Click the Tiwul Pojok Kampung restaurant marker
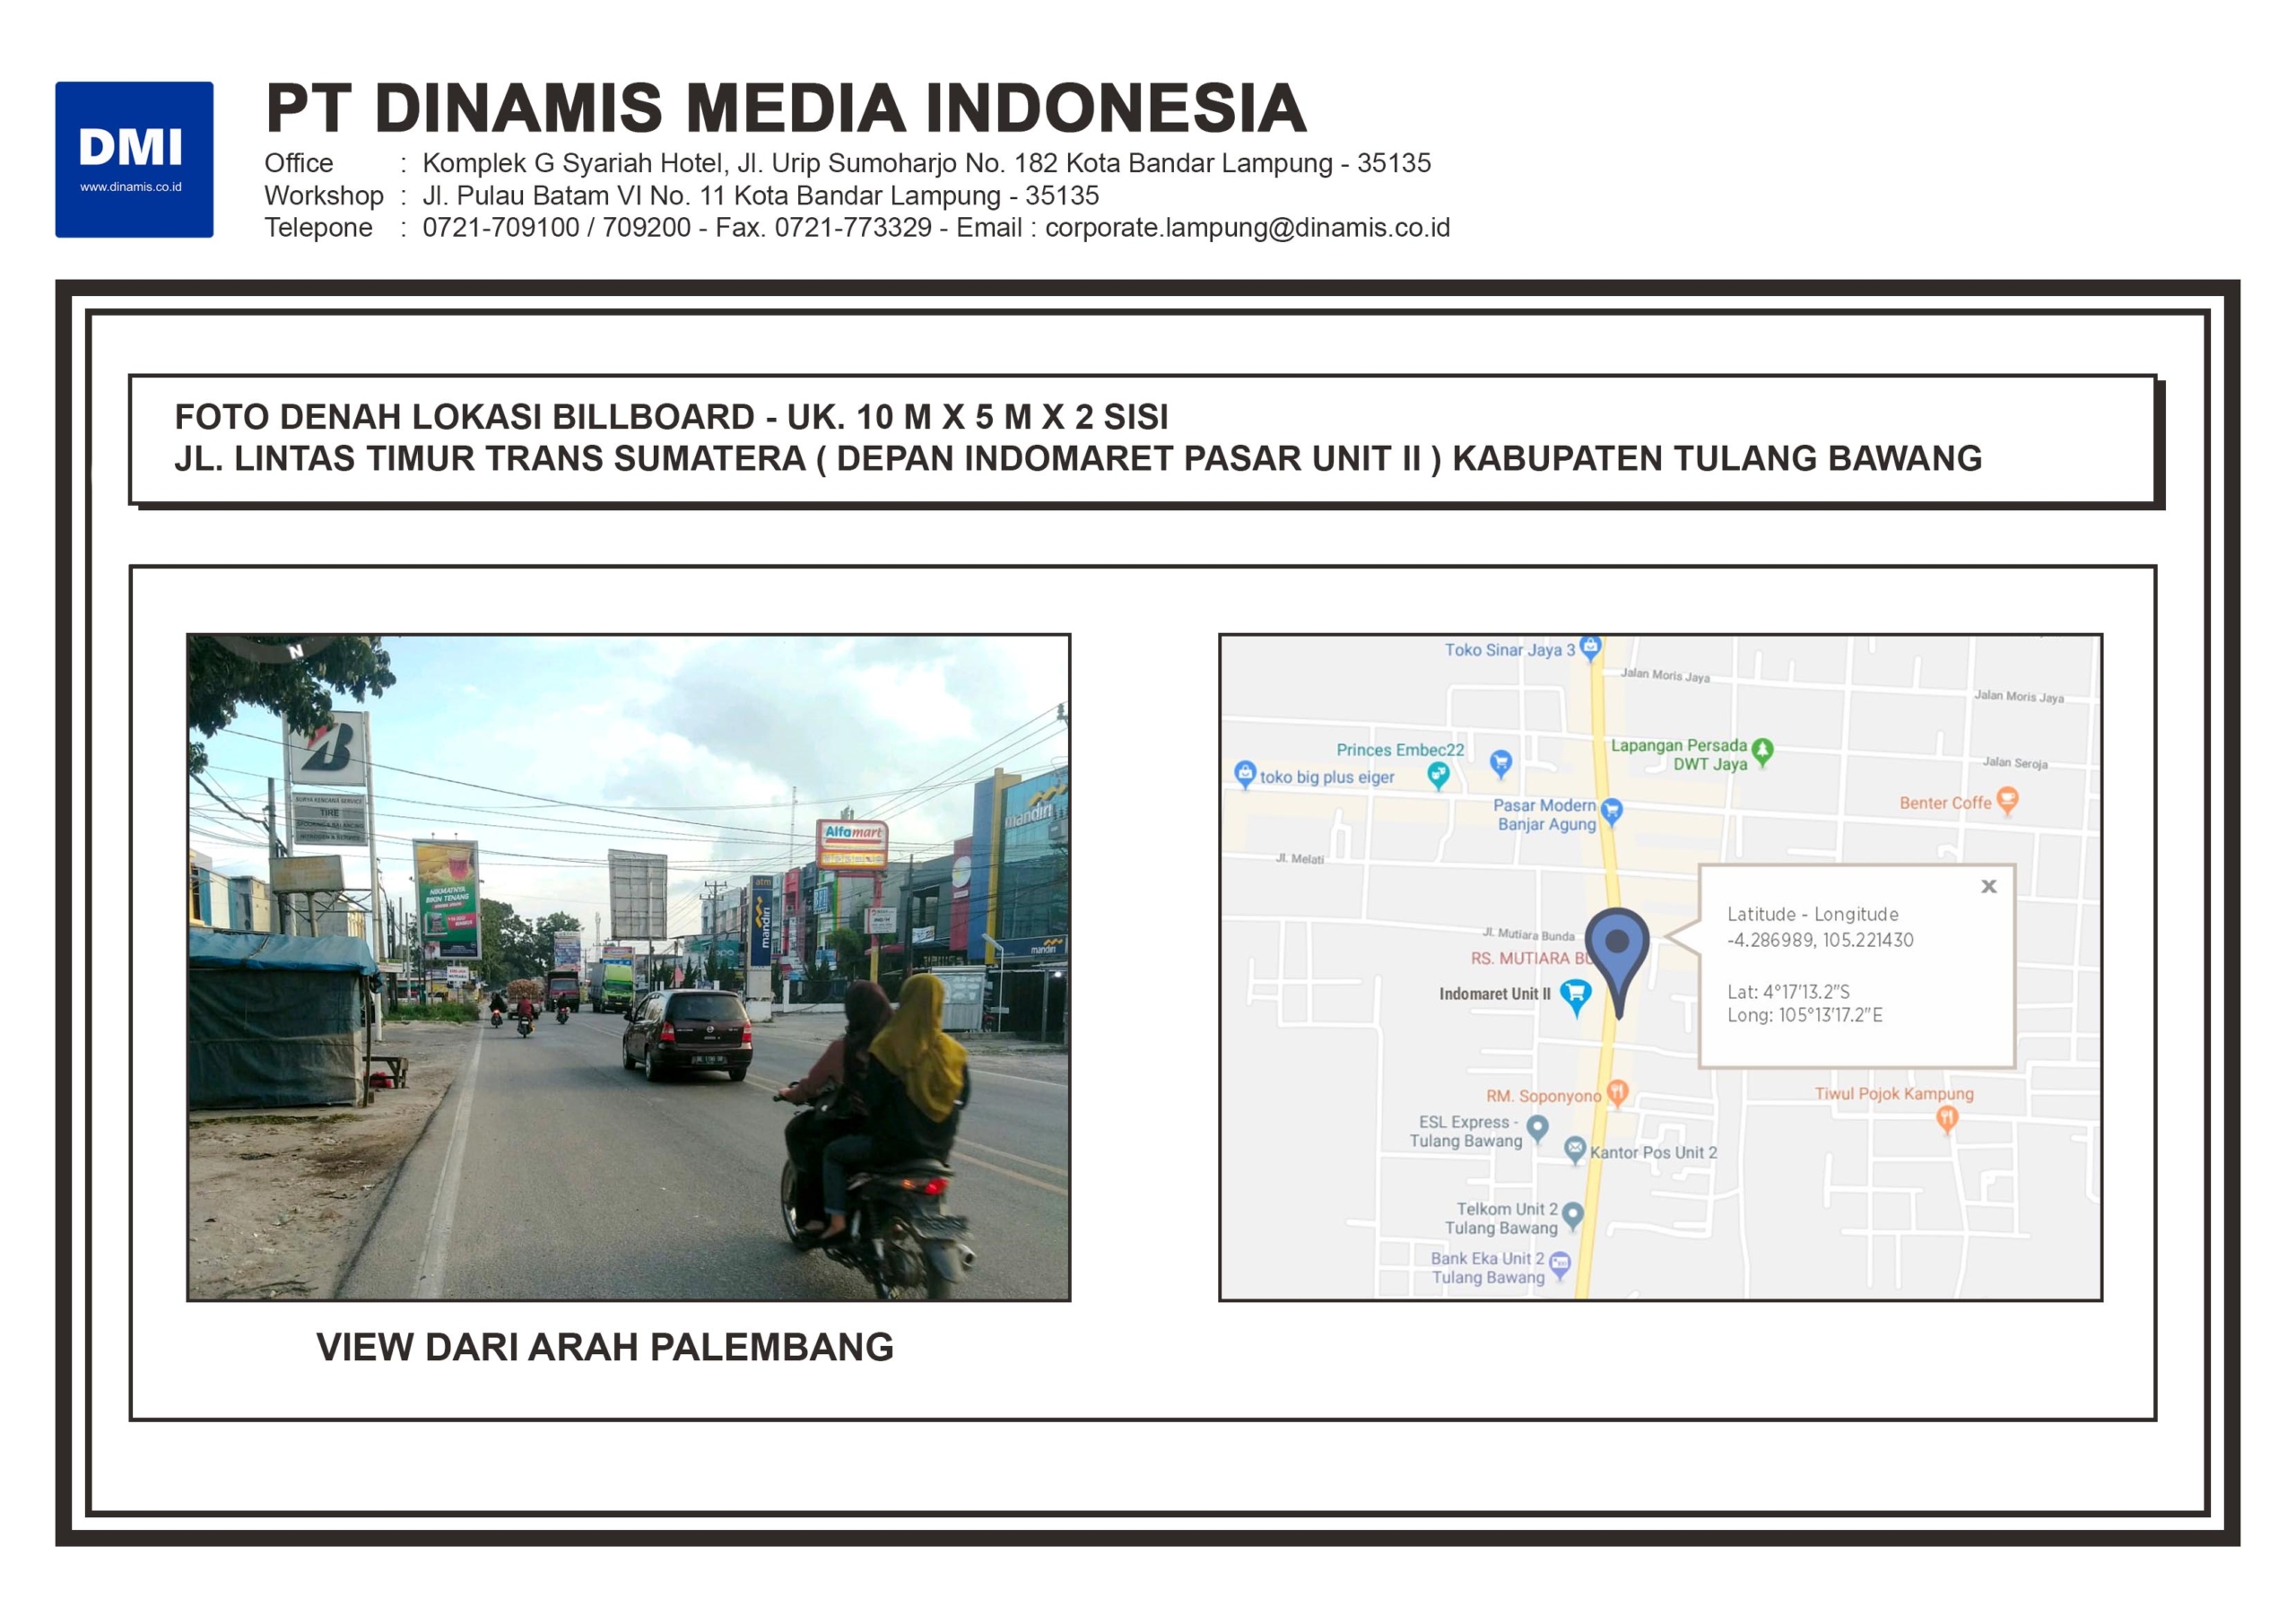The image size is (2296, 1624). 1946,1119
